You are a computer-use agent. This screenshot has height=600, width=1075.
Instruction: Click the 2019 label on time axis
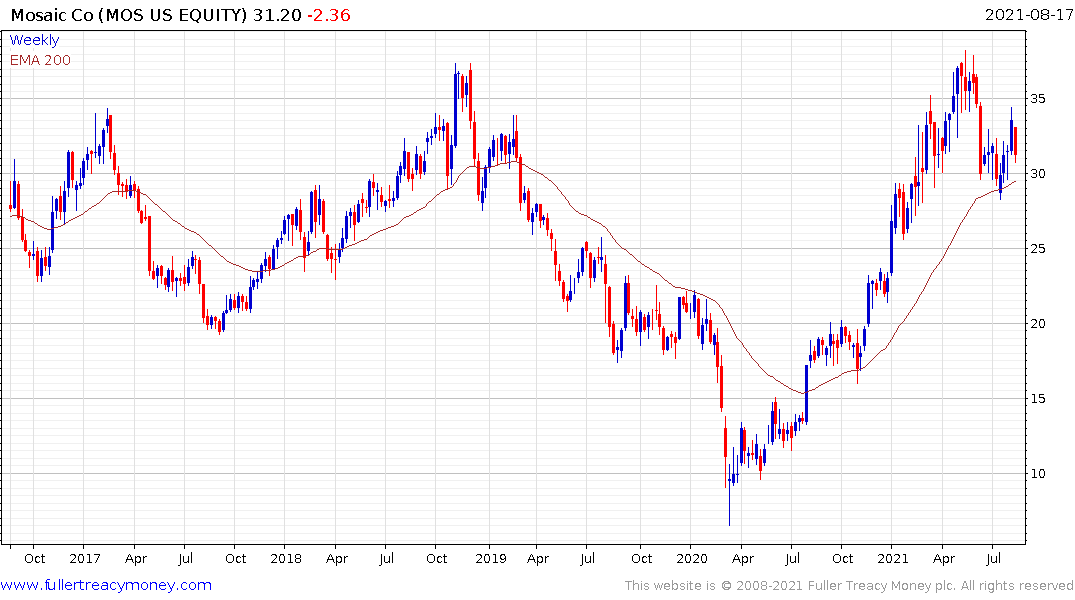490,558
